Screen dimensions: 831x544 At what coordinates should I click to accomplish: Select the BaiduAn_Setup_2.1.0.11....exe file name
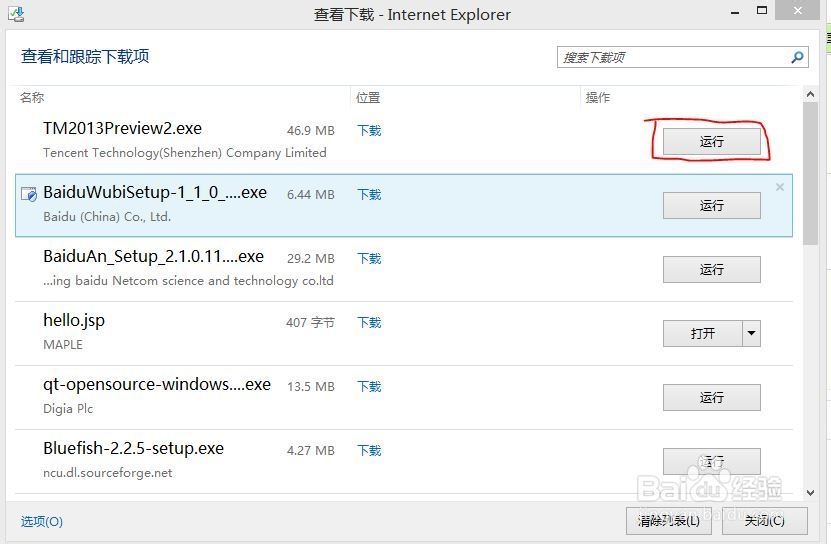coord(153,257)
